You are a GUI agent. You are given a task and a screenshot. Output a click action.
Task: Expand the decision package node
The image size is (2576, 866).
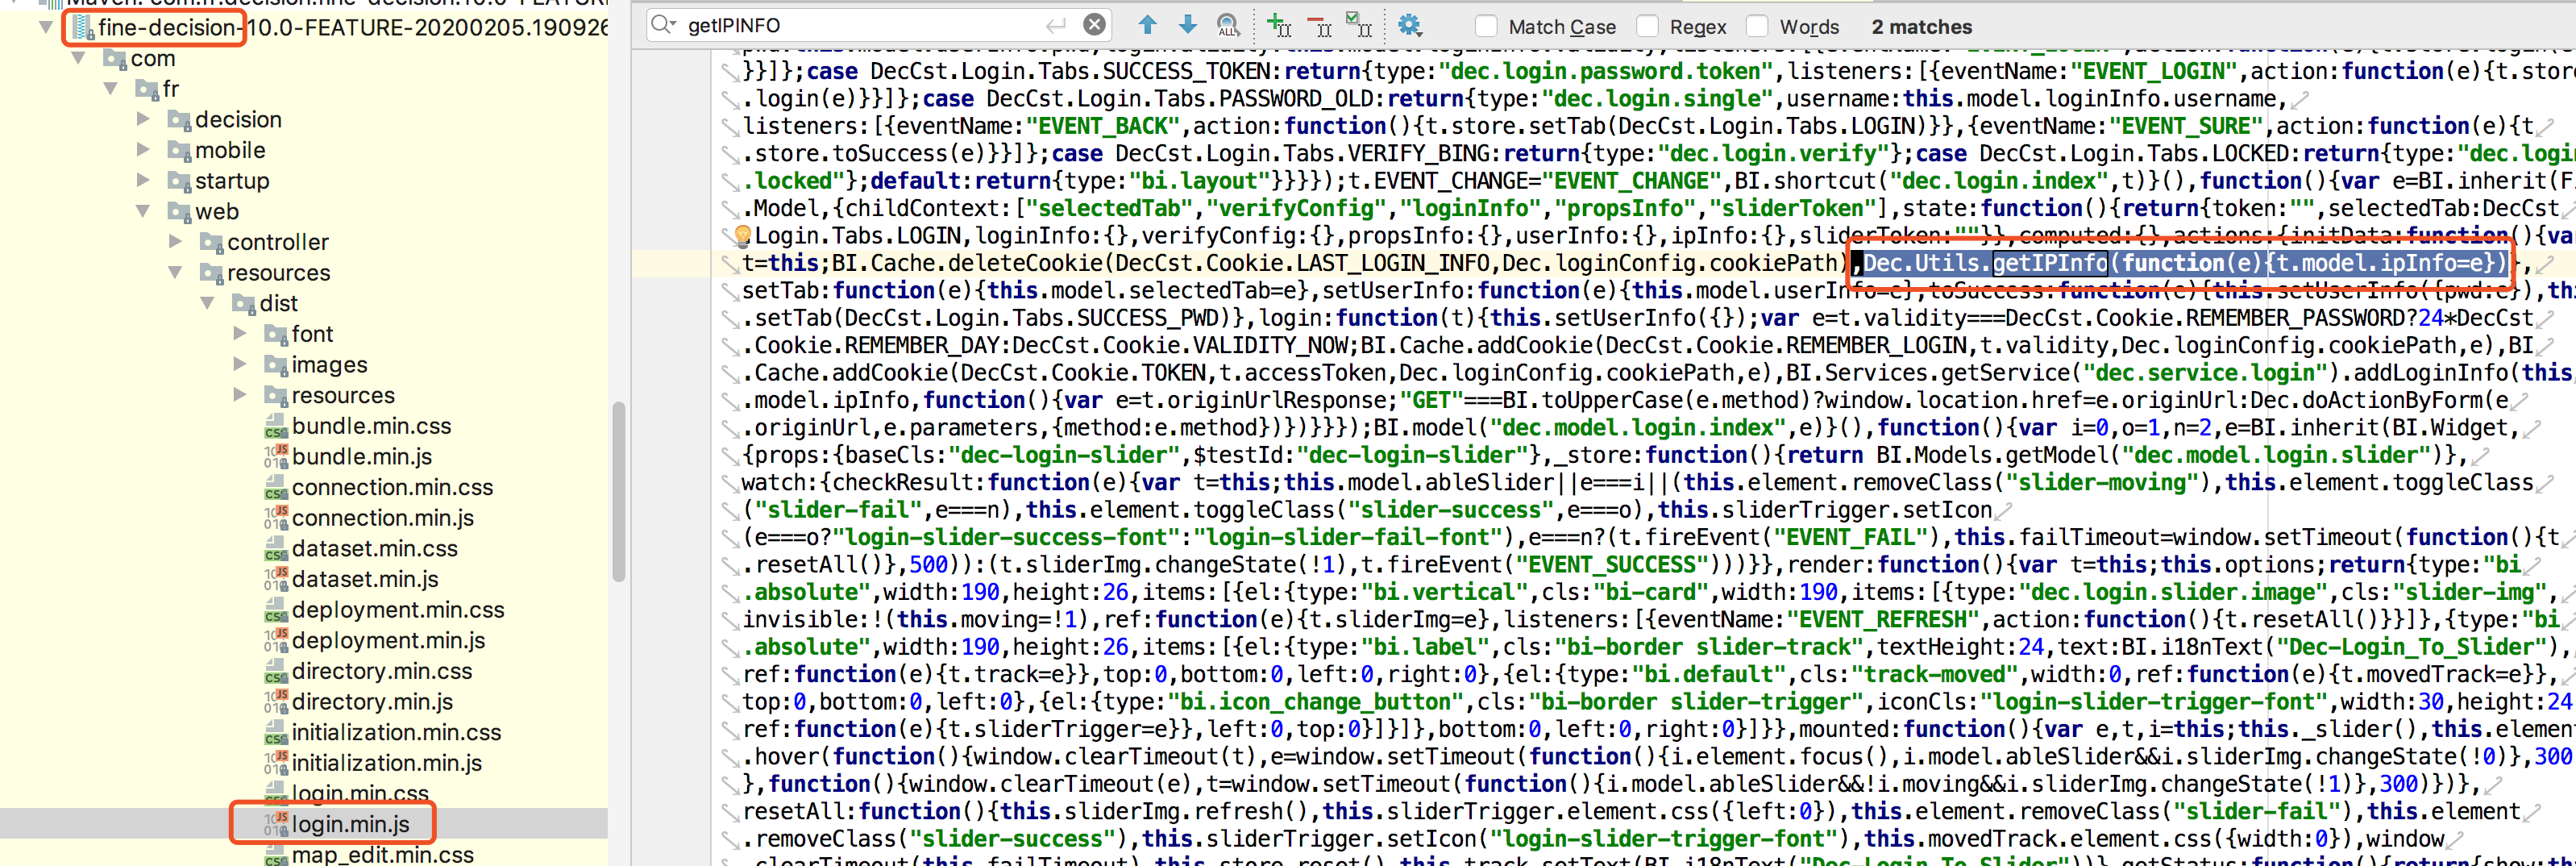pyautogui.click(x=143, y=119)
